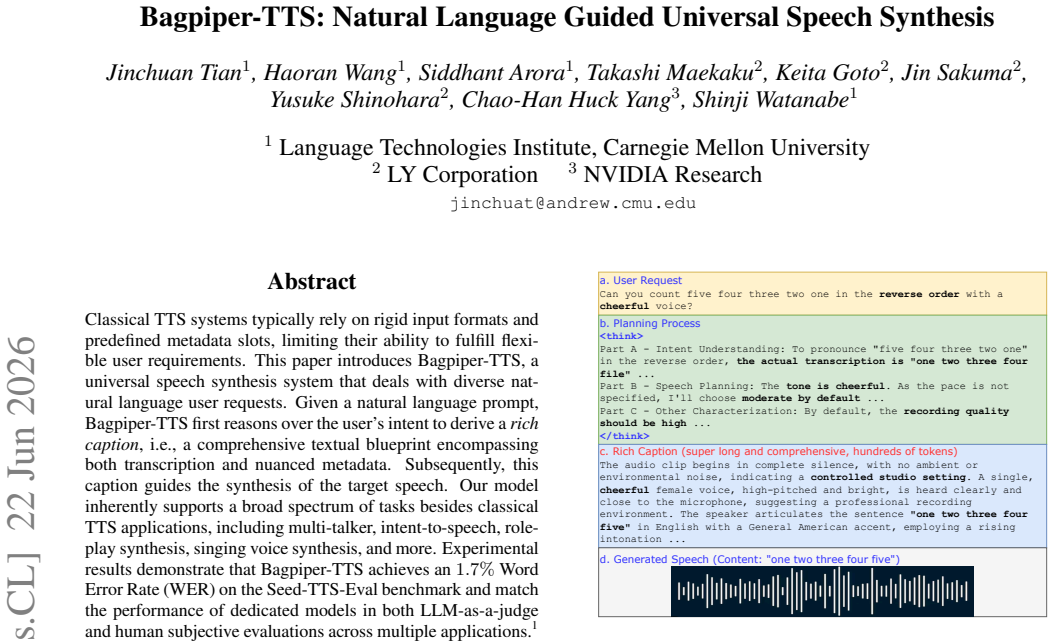Click the 'd. Generated Speech' label

pos(749,559)
